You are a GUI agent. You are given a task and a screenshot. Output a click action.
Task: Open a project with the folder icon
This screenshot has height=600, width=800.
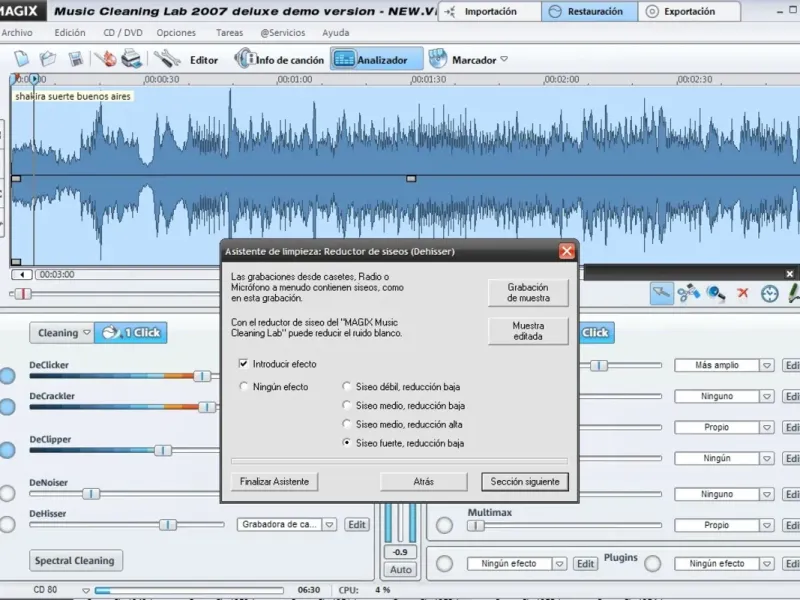tap(48, 59)
